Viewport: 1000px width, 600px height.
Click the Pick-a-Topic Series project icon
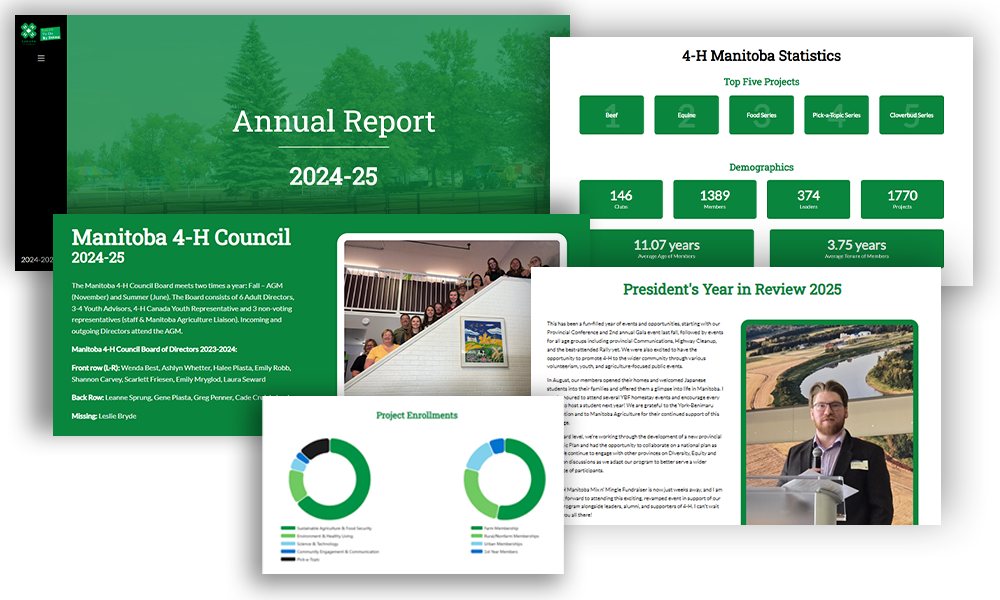click(836, 114)
